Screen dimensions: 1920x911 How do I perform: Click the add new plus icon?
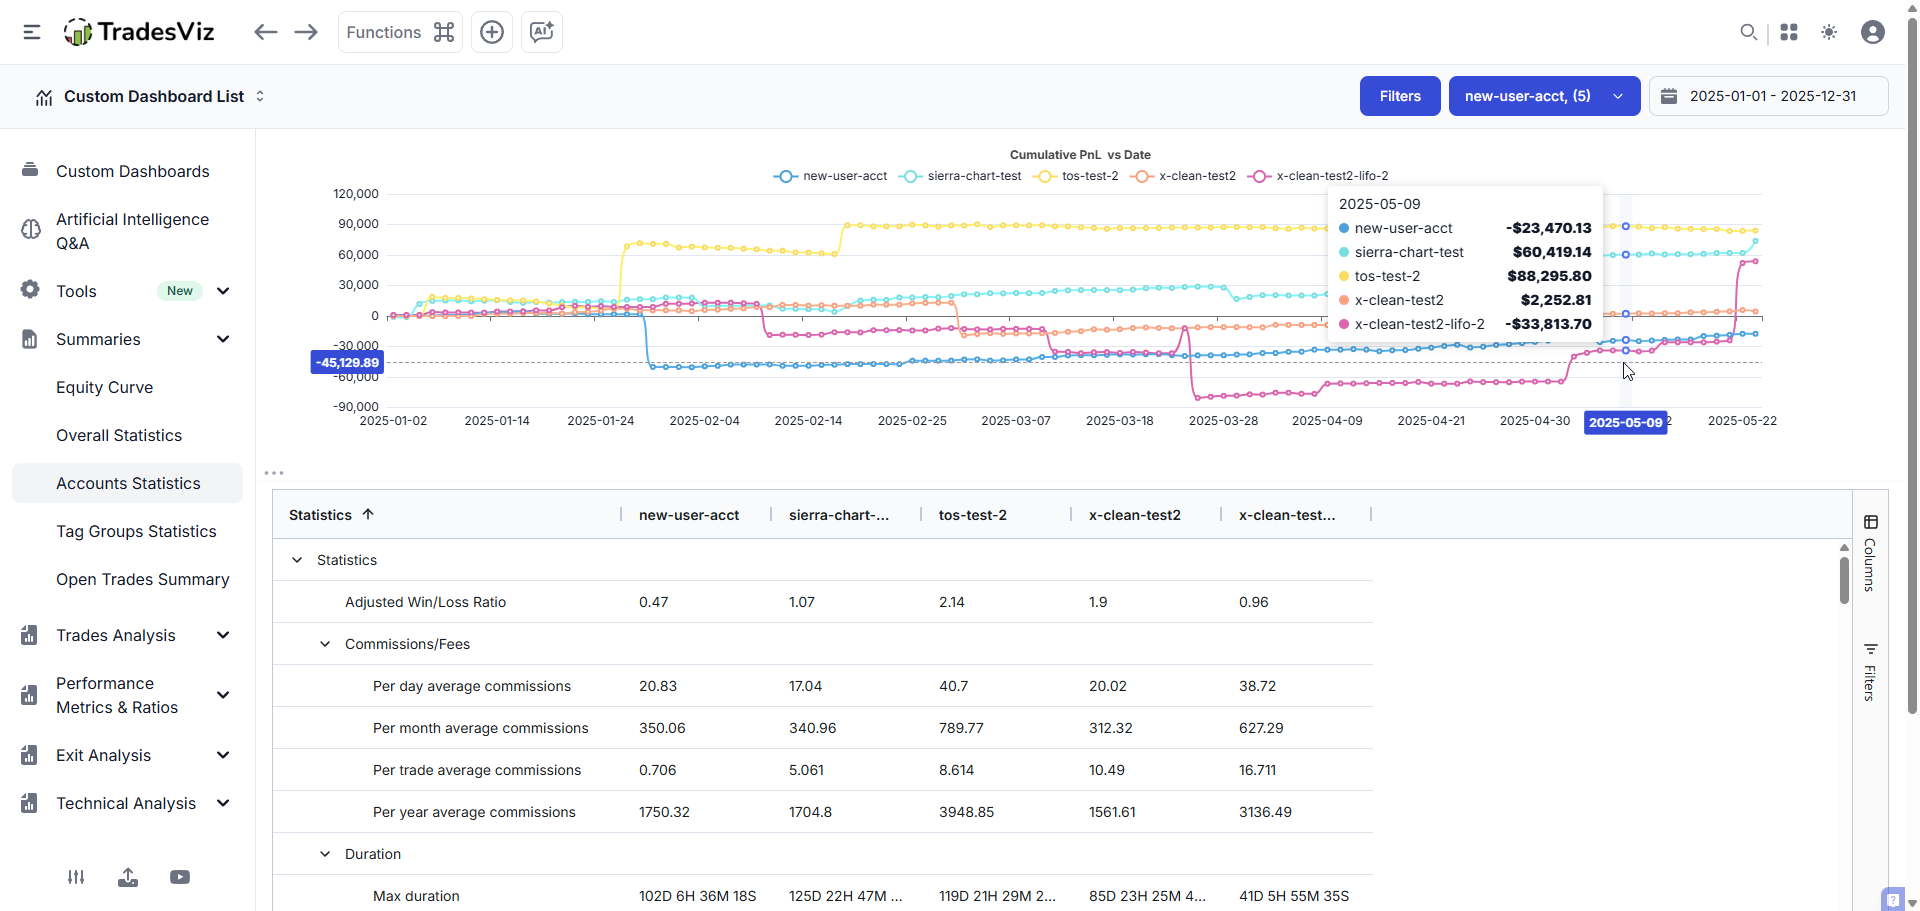(492, 32)
